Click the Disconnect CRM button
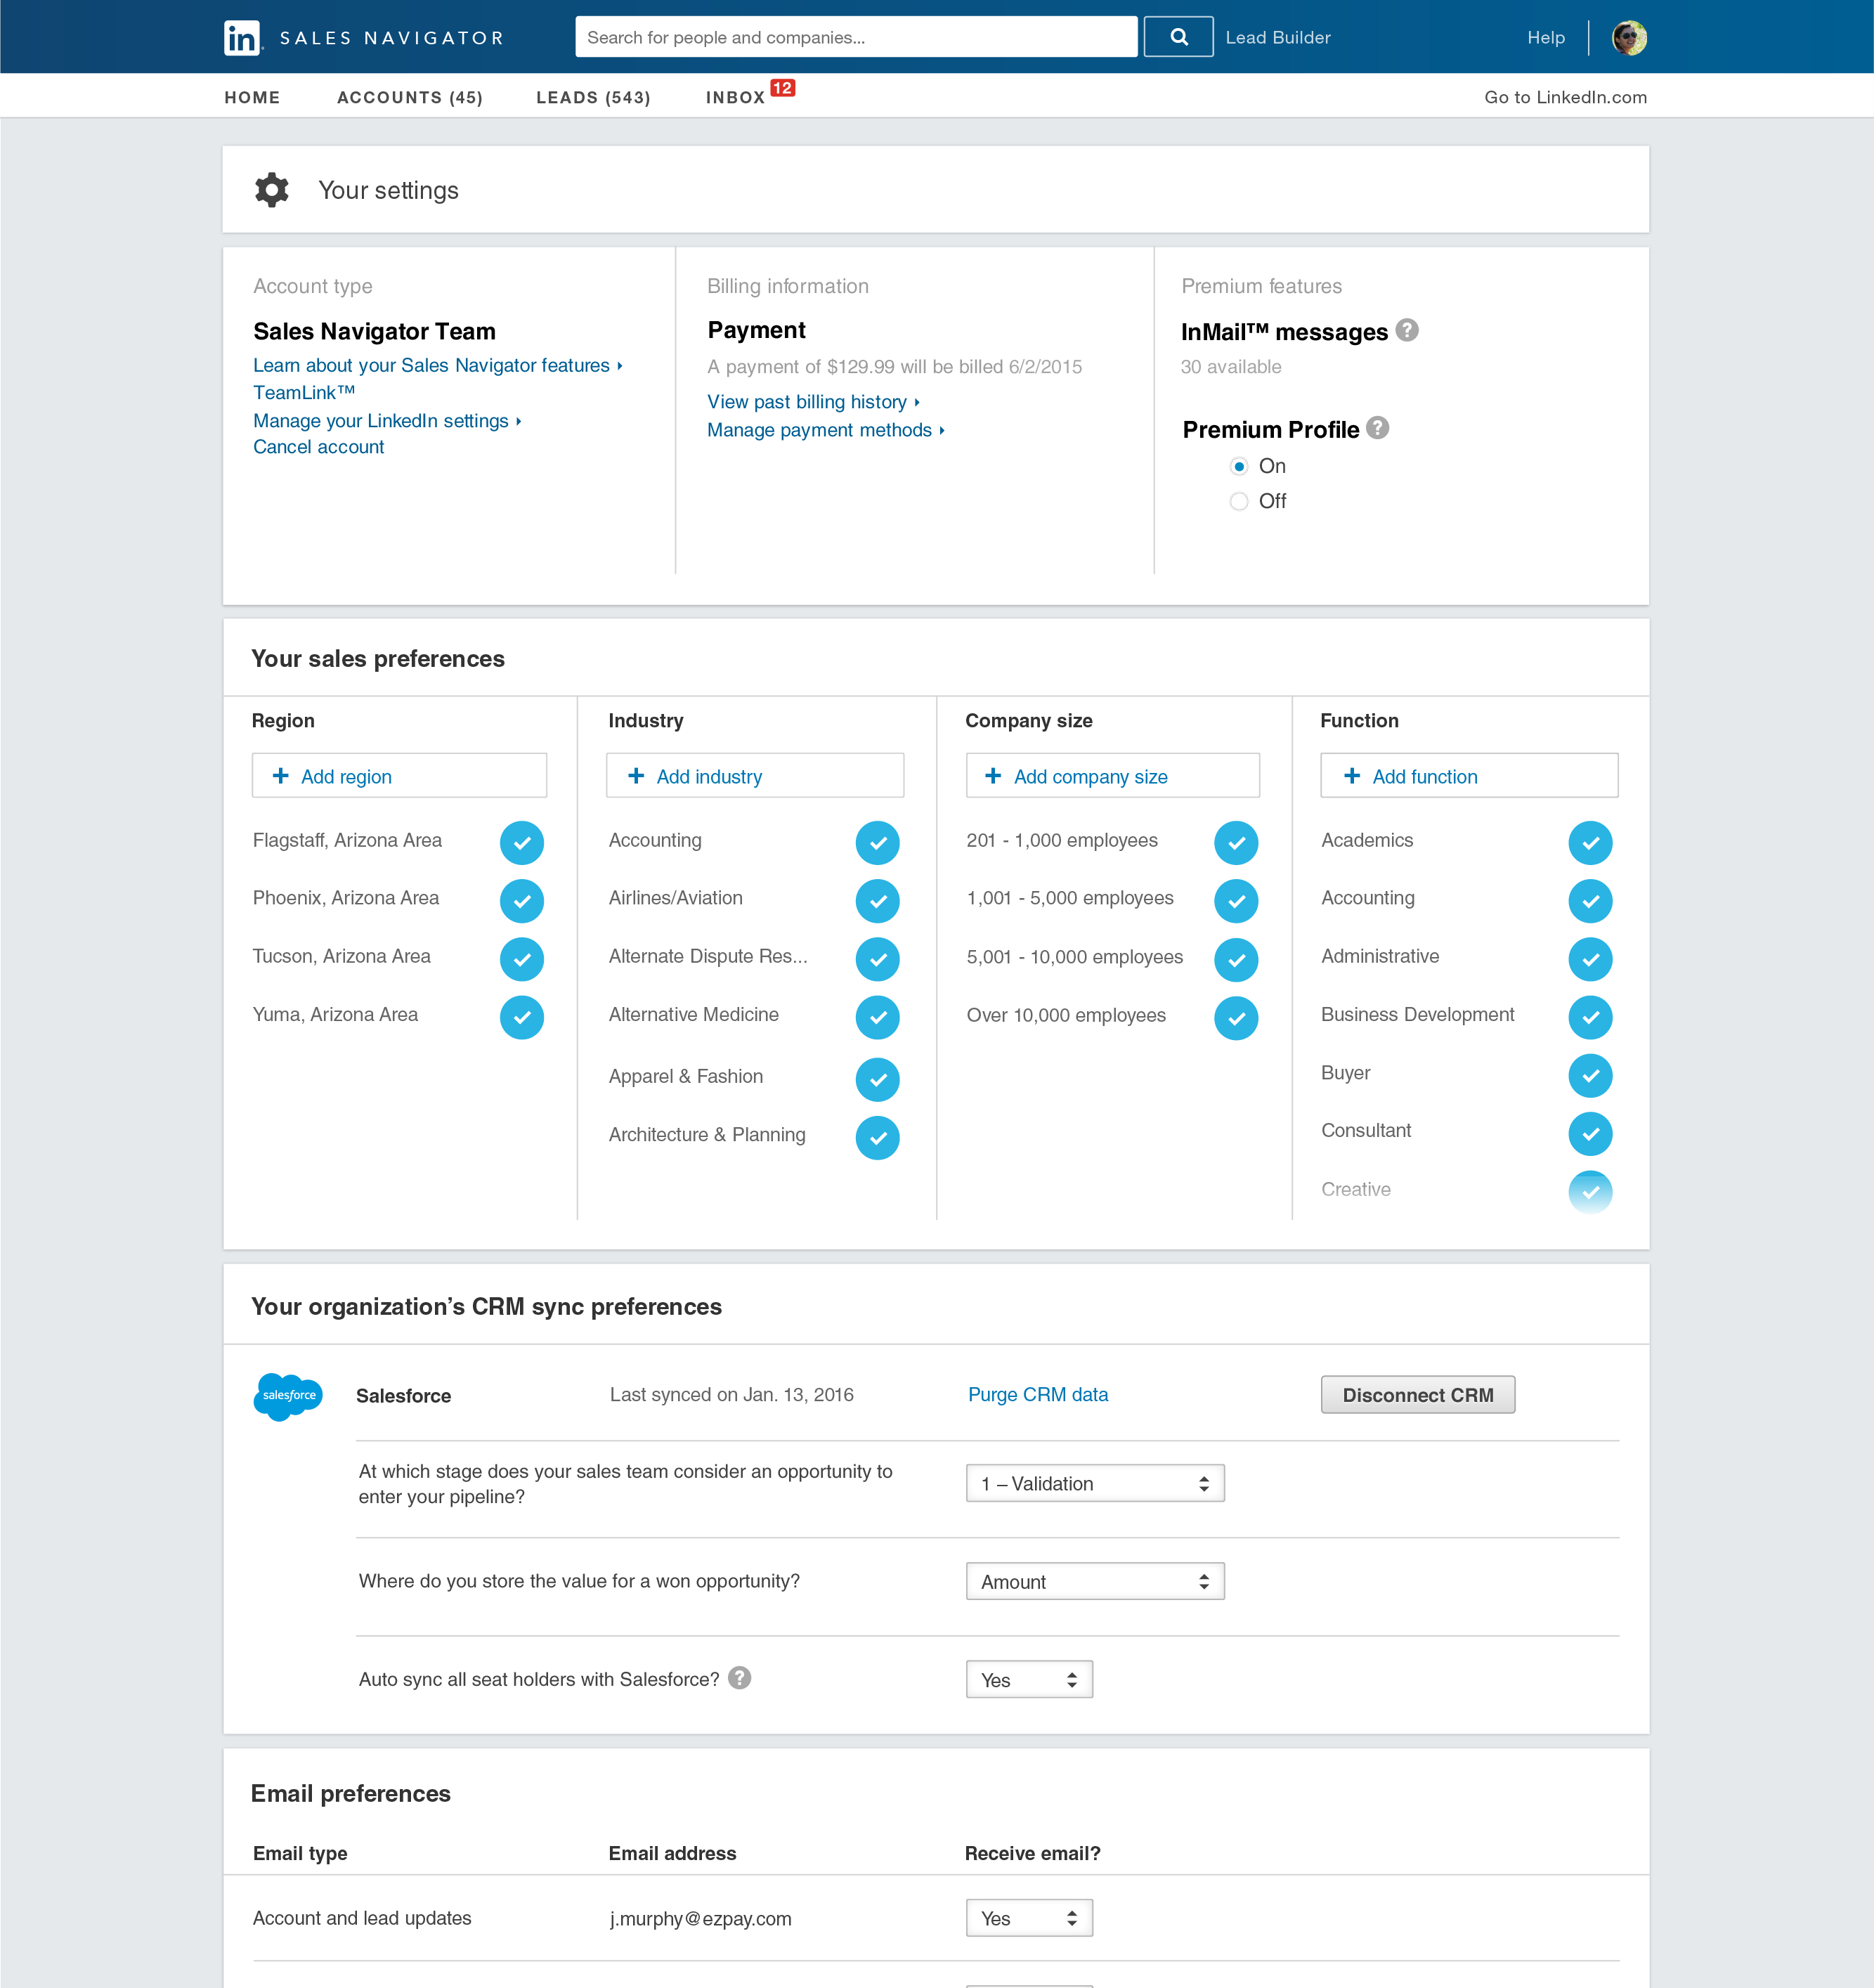This screenshot has height=1988, width=1874. 1417,1394
